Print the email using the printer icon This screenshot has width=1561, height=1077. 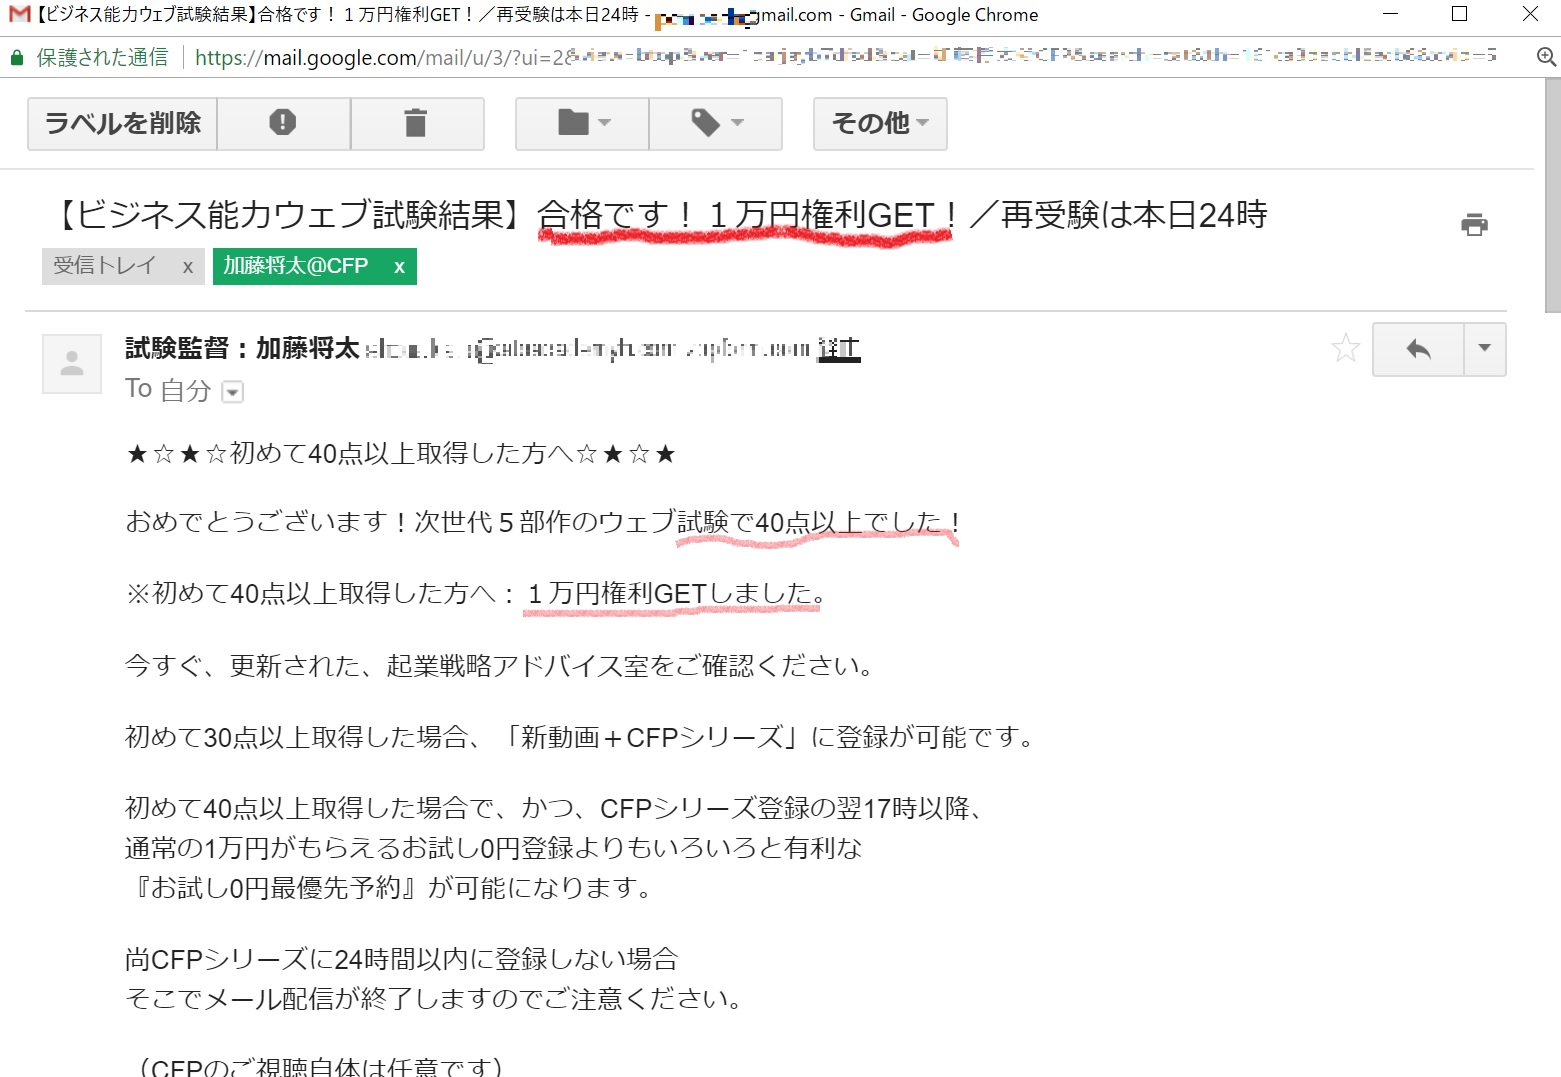pyautogui.click(x=1474, y=224)
